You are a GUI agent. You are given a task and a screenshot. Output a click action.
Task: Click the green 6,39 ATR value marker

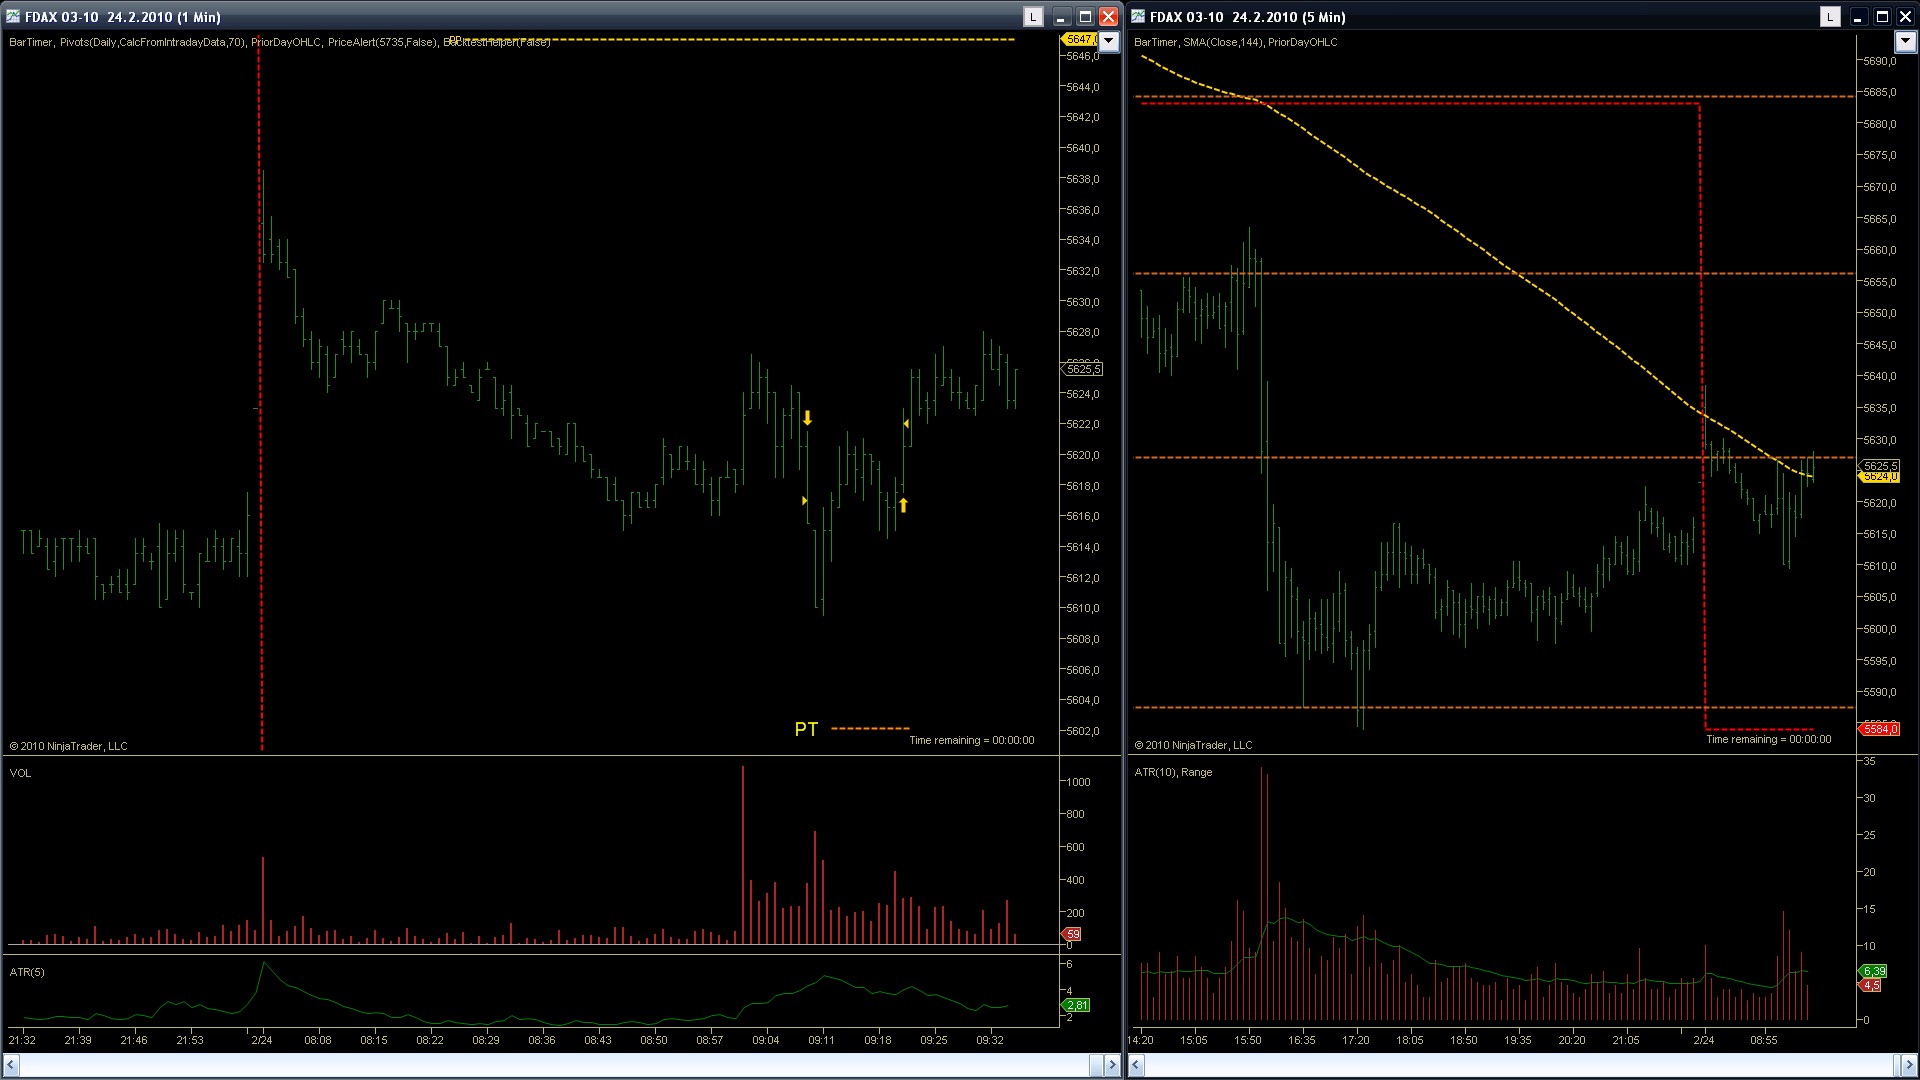(x=1873, y=971)
